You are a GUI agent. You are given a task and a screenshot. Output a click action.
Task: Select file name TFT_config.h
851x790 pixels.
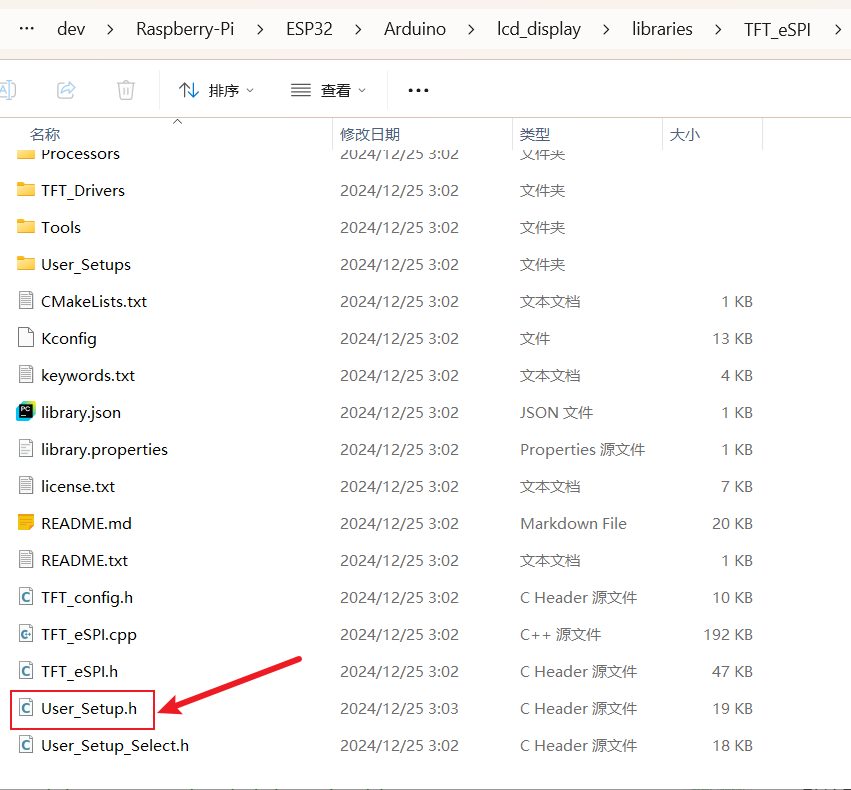87,598
